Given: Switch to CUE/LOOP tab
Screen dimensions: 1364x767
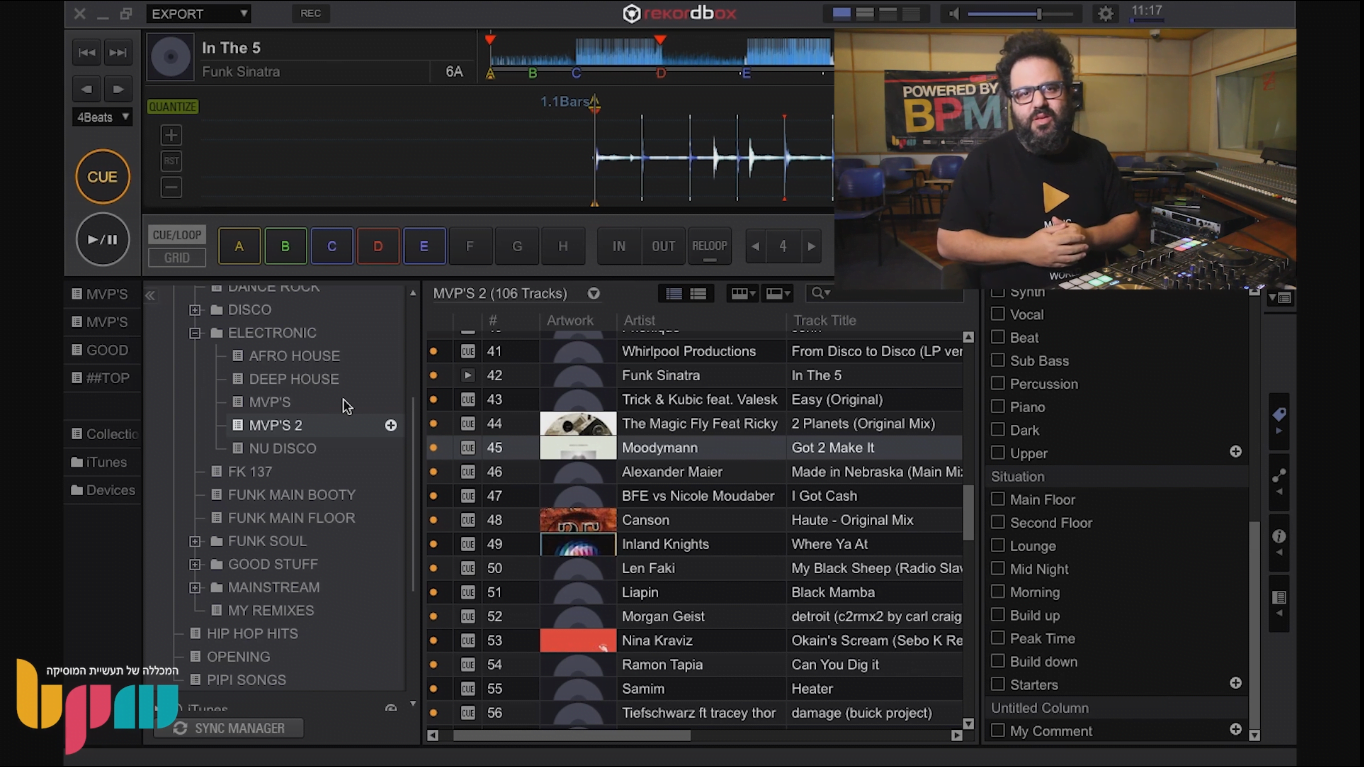Looking at the screenshot, I should tap(176, 235).
